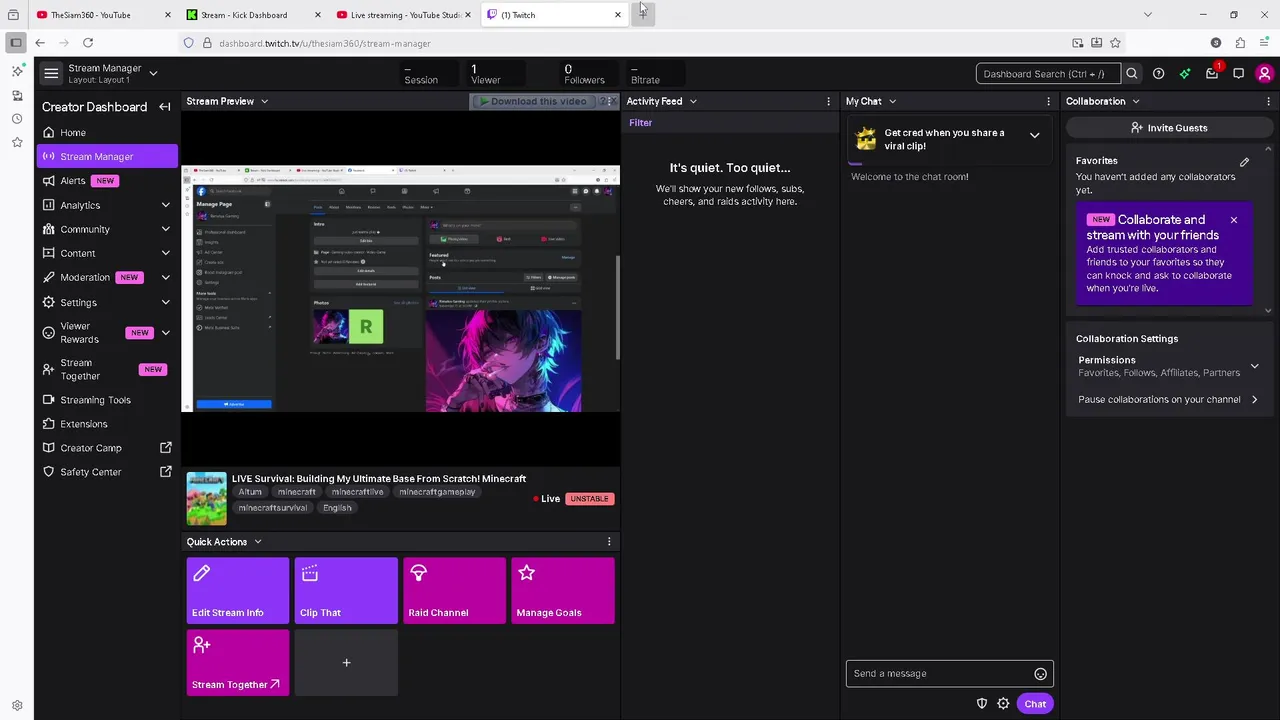Image resolution: width=1280 pixels, height=720 pixels.
Task: Open Collaboration panel three-dot menu
Action: pyautogui.click(x=1268, y=101)
